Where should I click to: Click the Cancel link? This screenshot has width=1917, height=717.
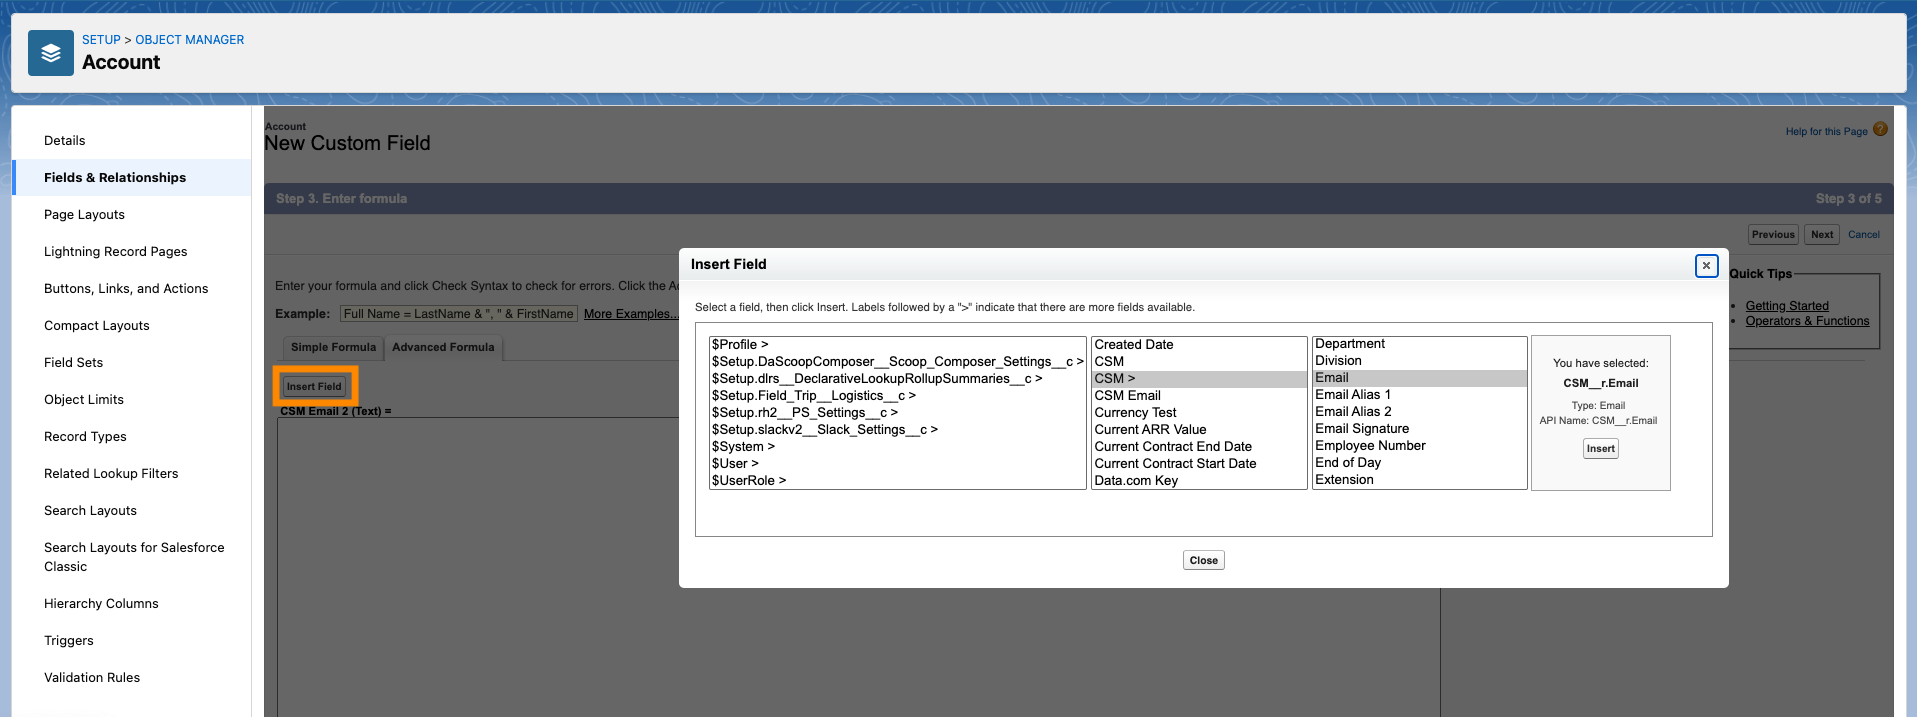tap(1864, 235)
